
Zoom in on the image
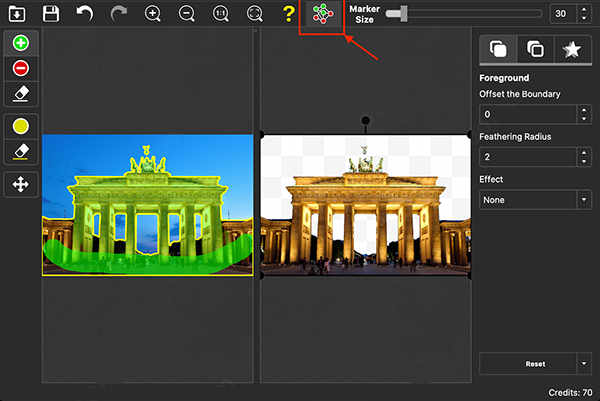point(153,14)
